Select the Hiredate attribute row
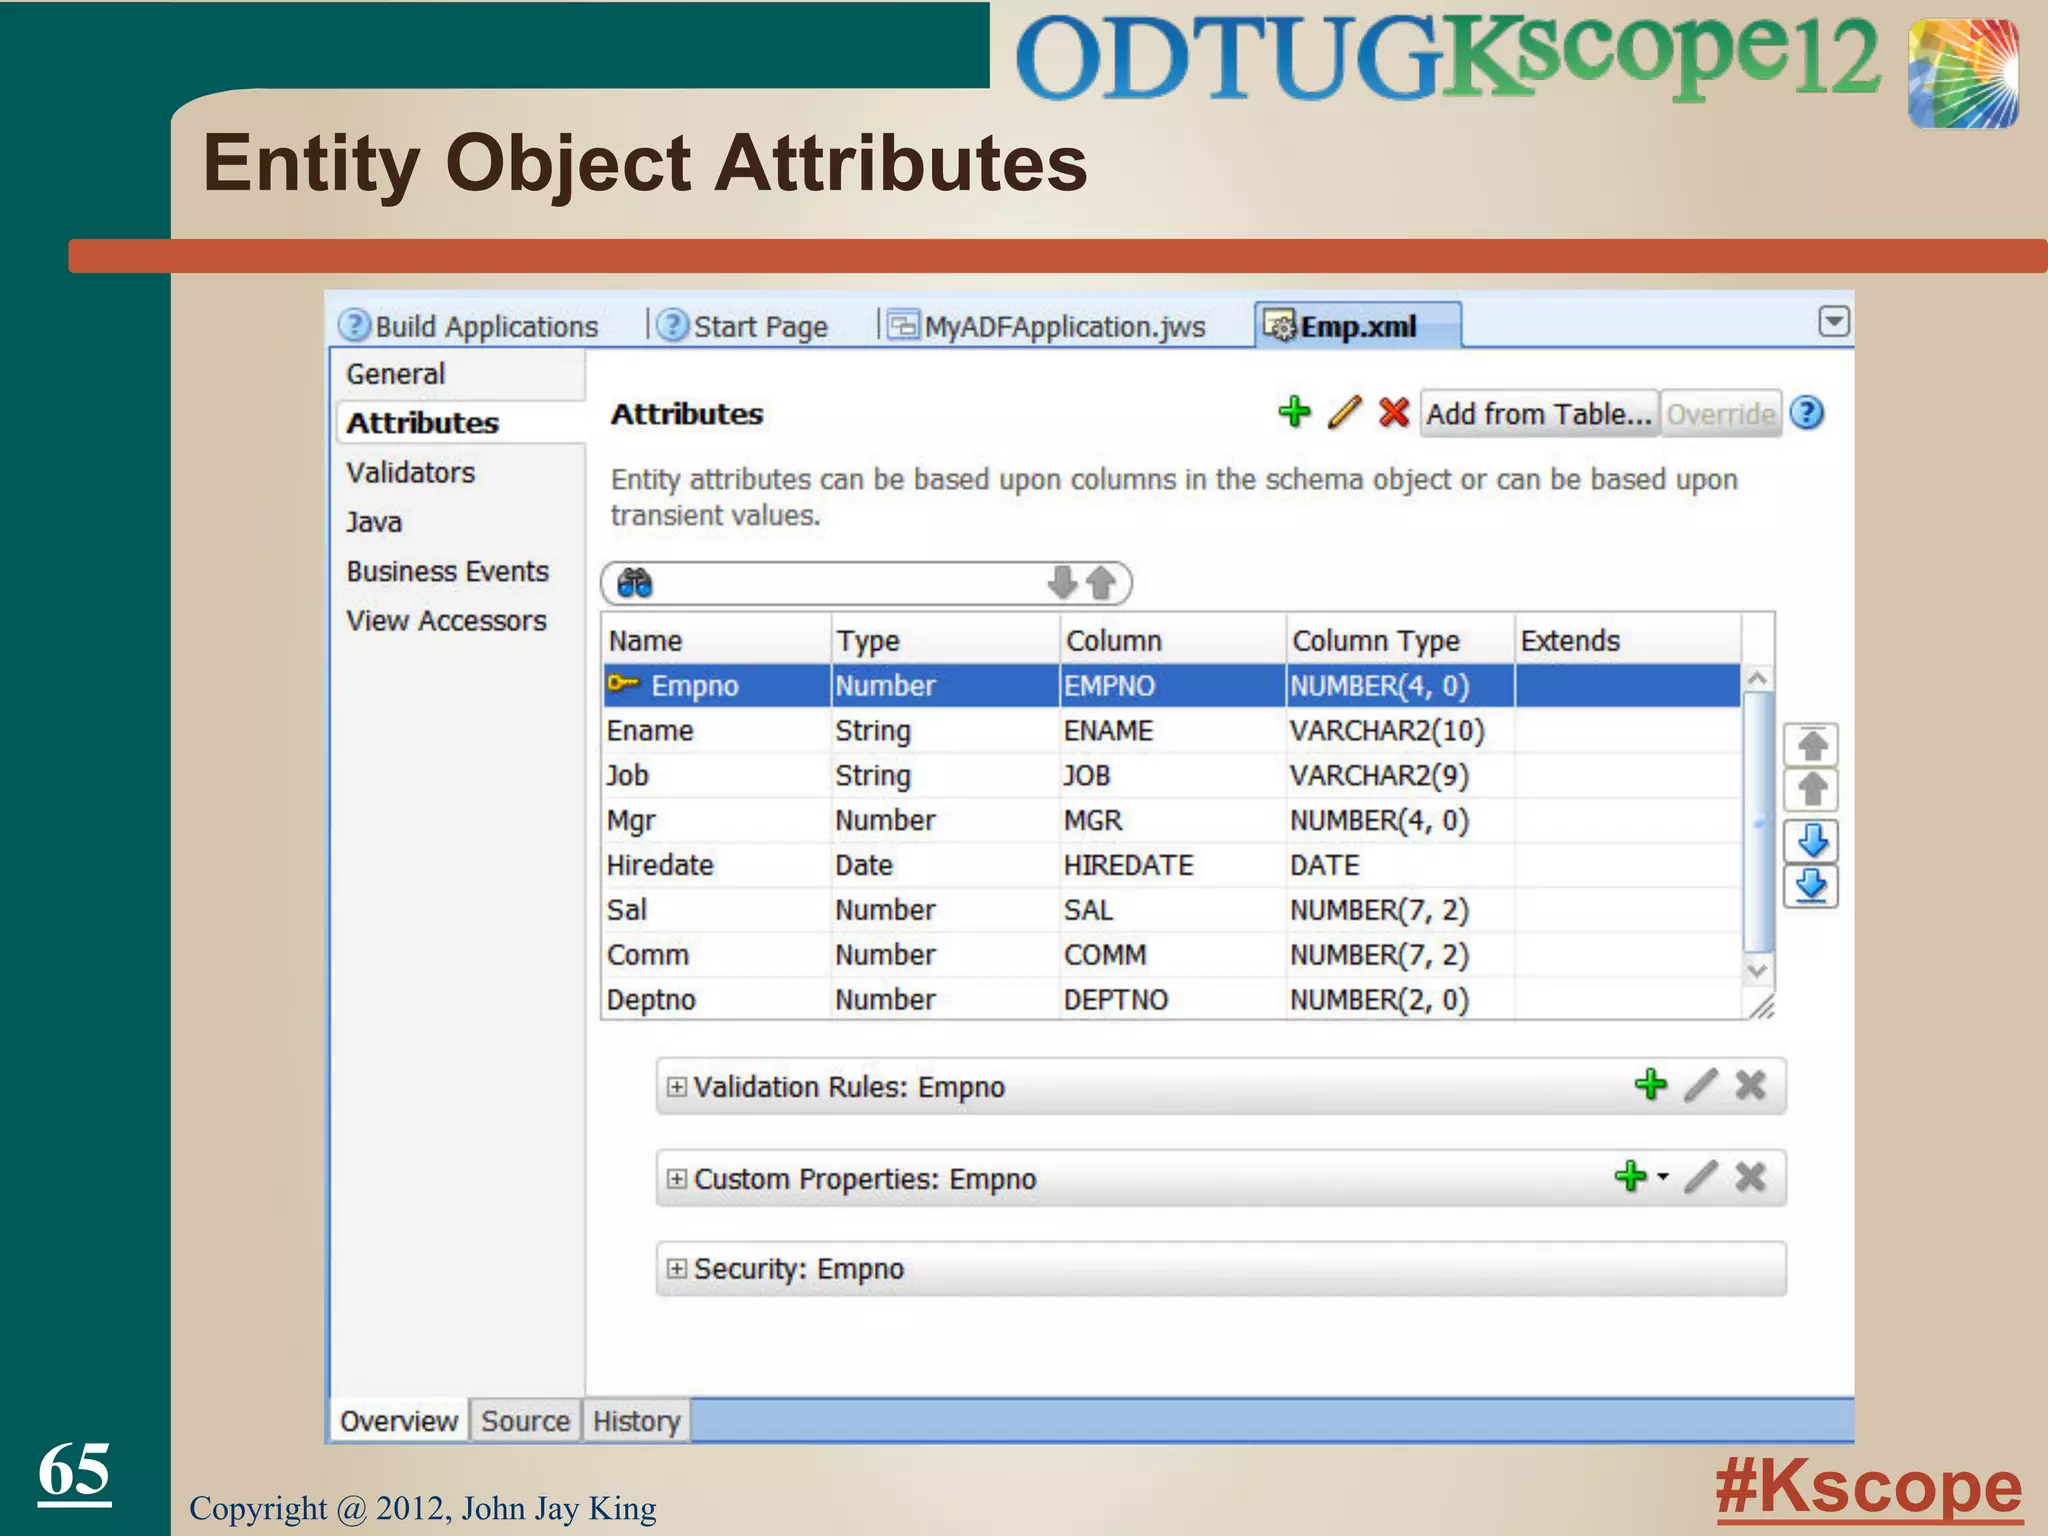The width and height of the screenshot is (2048, 1536). 1171,866
